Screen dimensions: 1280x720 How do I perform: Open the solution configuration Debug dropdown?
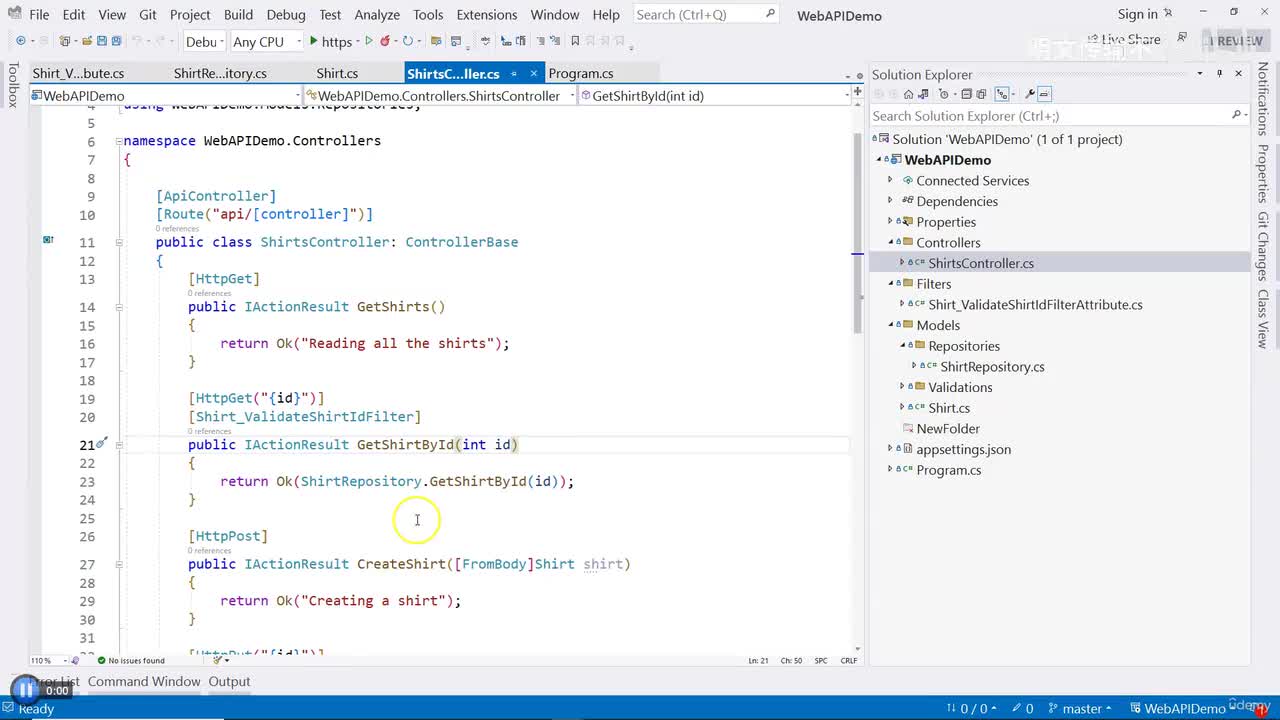pos(203,41)
